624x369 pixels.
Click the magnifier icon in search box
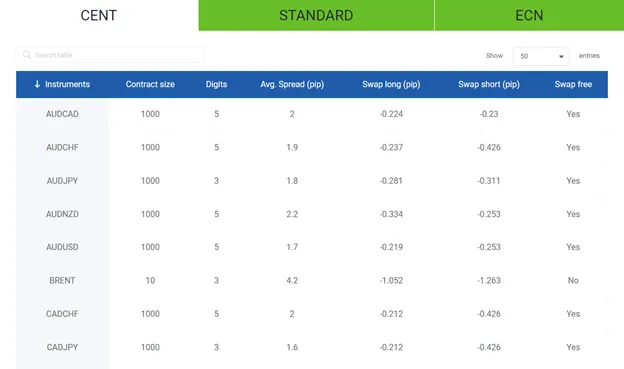click(x=27, y=55)
